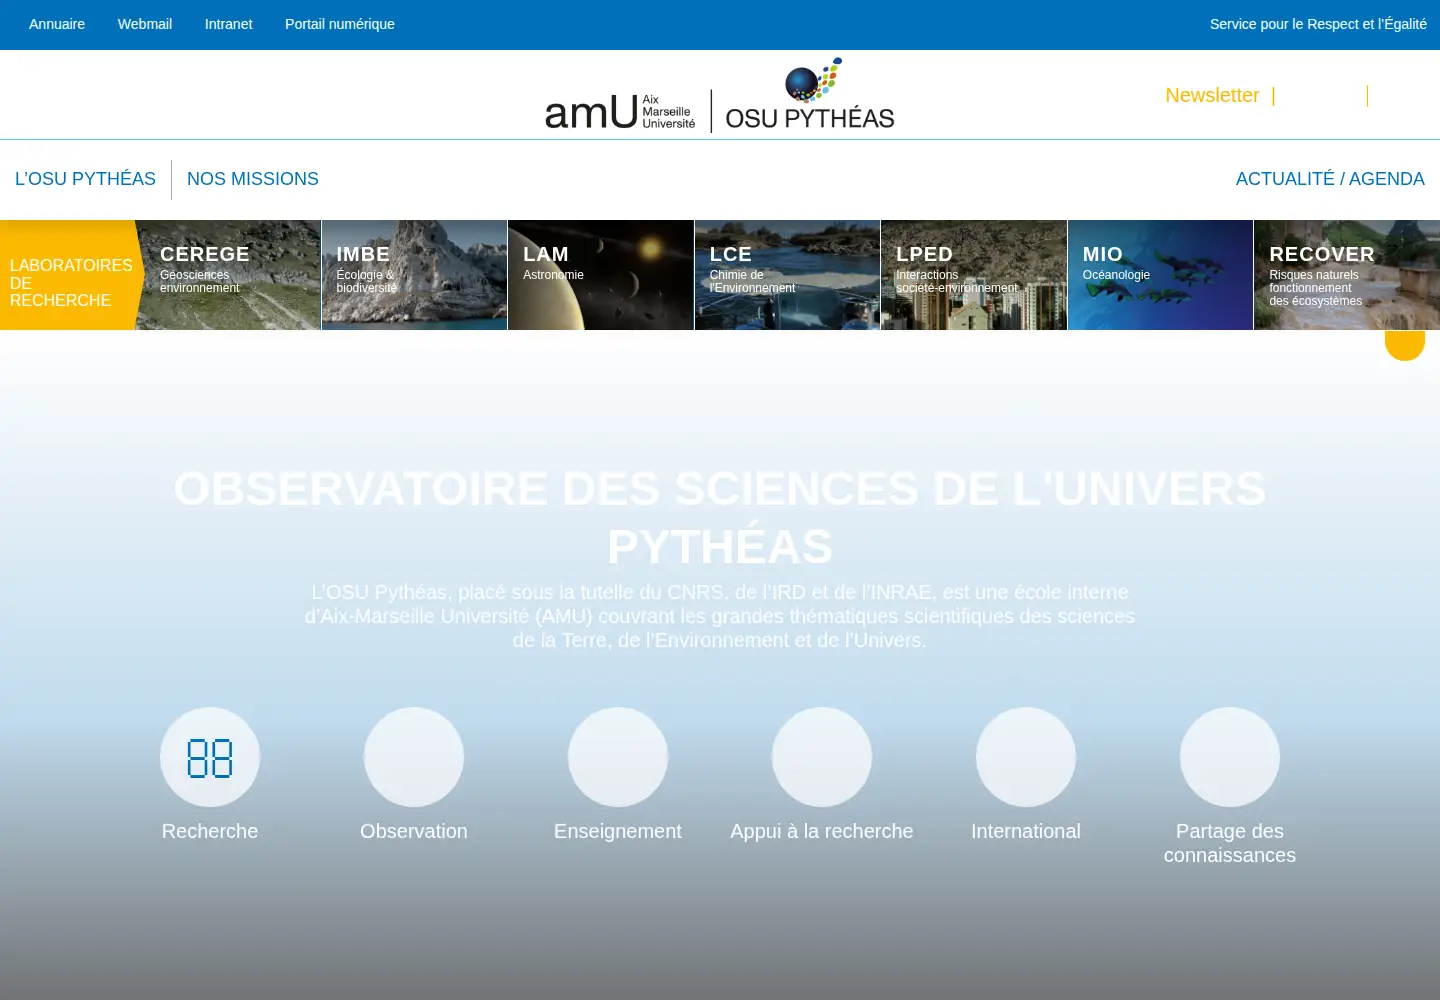
Task: Open the LPED Interactions société-environnement tile
Action: [974, 275]
